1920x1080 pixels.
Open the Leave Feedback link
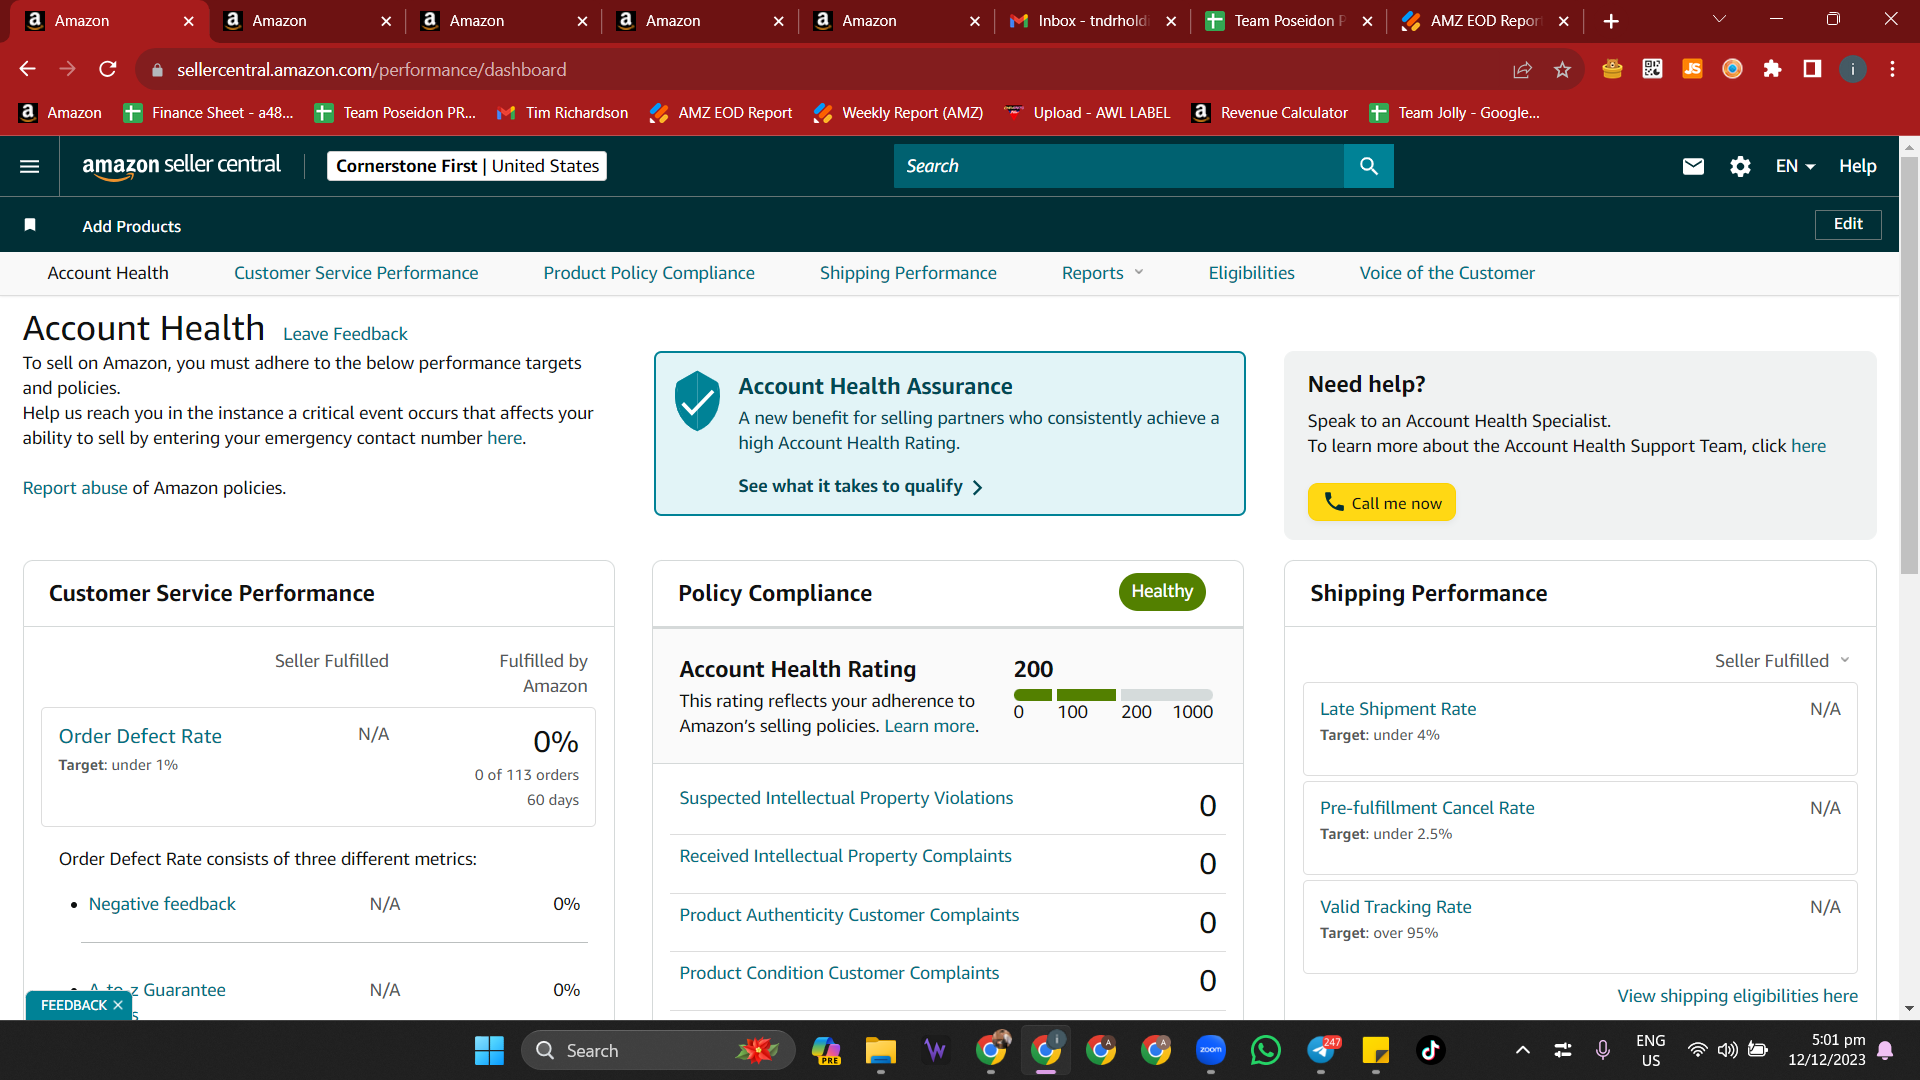coord(345,334)
